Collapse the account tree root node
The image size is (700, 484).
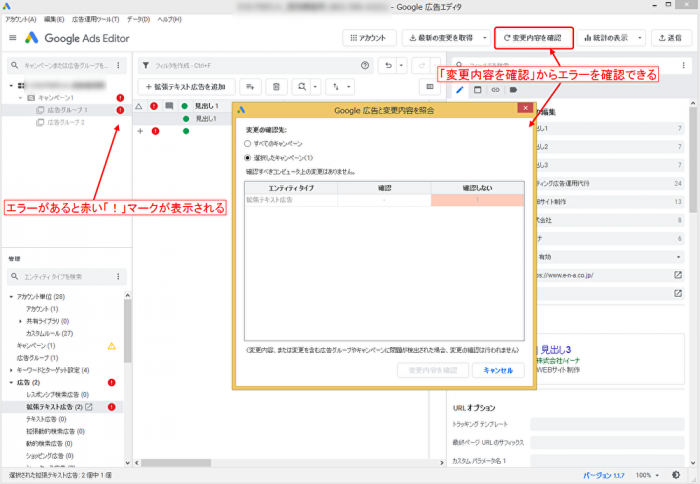[11, 85]
